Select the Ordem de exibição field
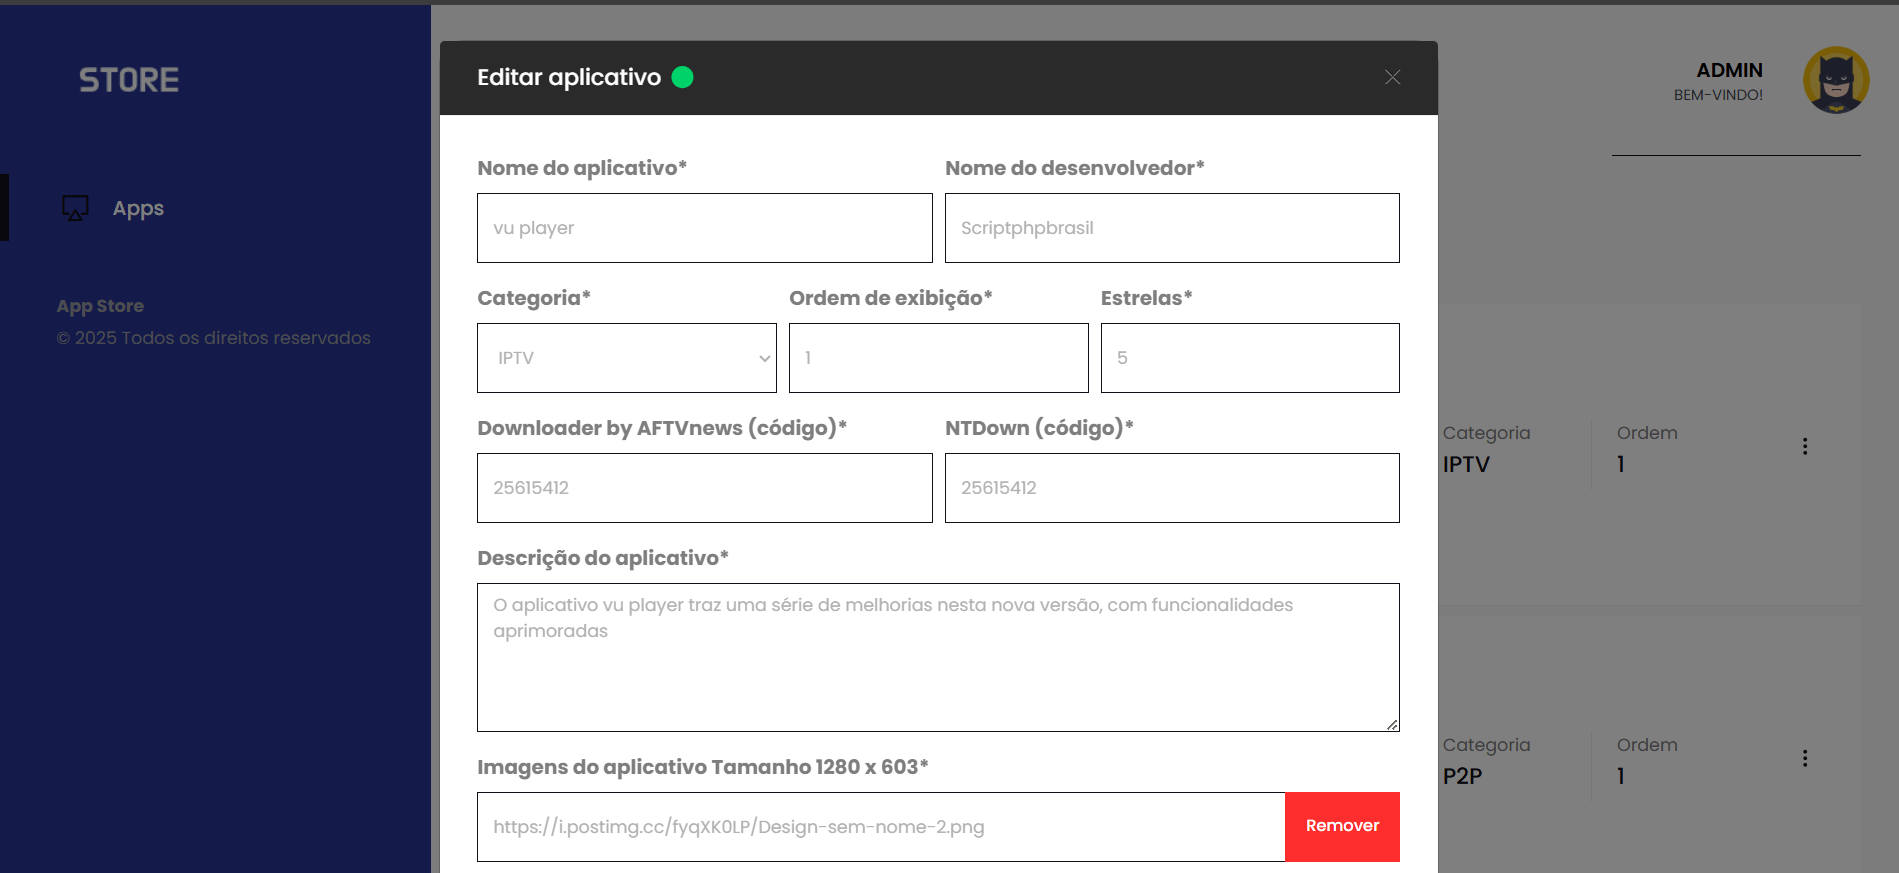This screenshot has width=1899, height=873. pyautogui.click(x=938, y=358)
